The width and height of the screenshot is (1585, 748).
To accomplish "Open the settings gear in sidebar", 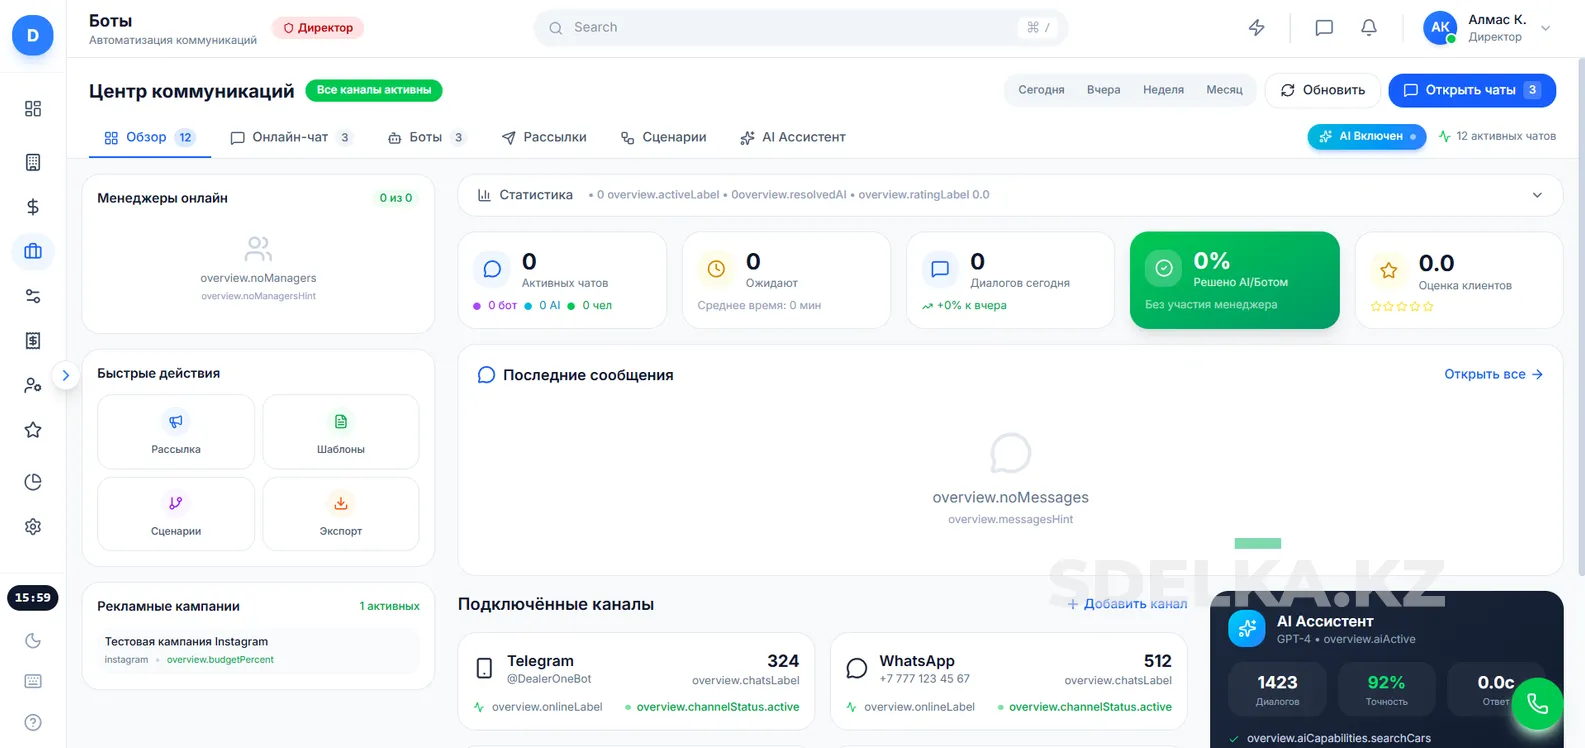I will 33,527.
